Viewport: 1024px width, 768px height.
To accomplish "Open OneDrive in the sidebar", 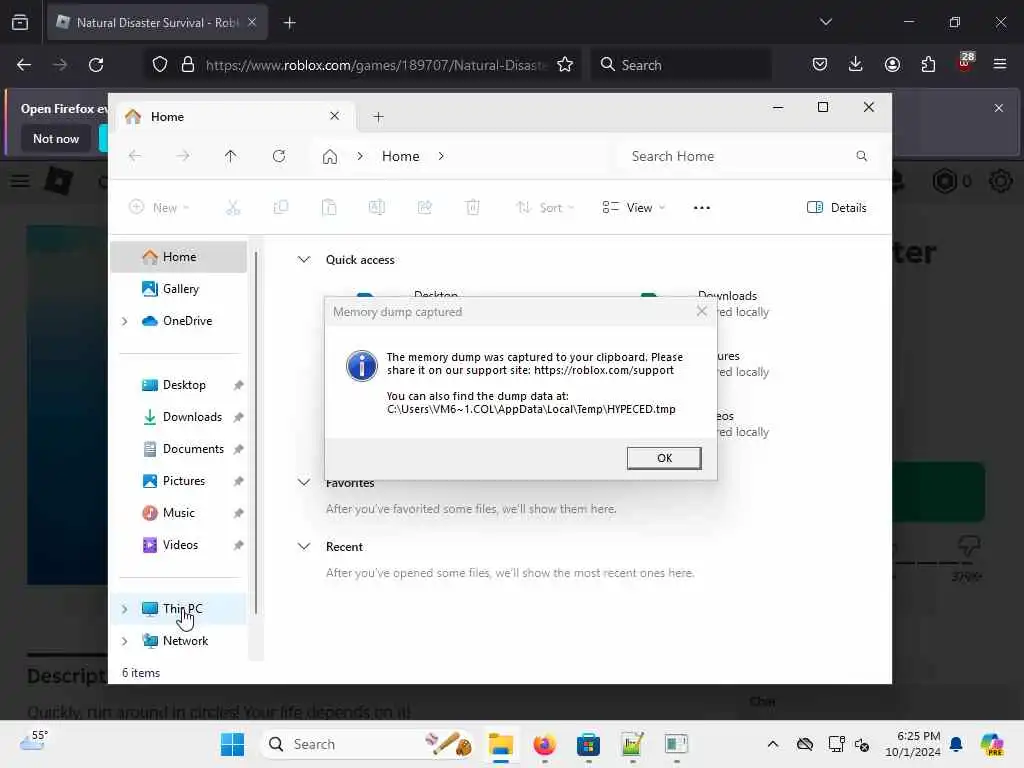I will click(x=187, y=321).
